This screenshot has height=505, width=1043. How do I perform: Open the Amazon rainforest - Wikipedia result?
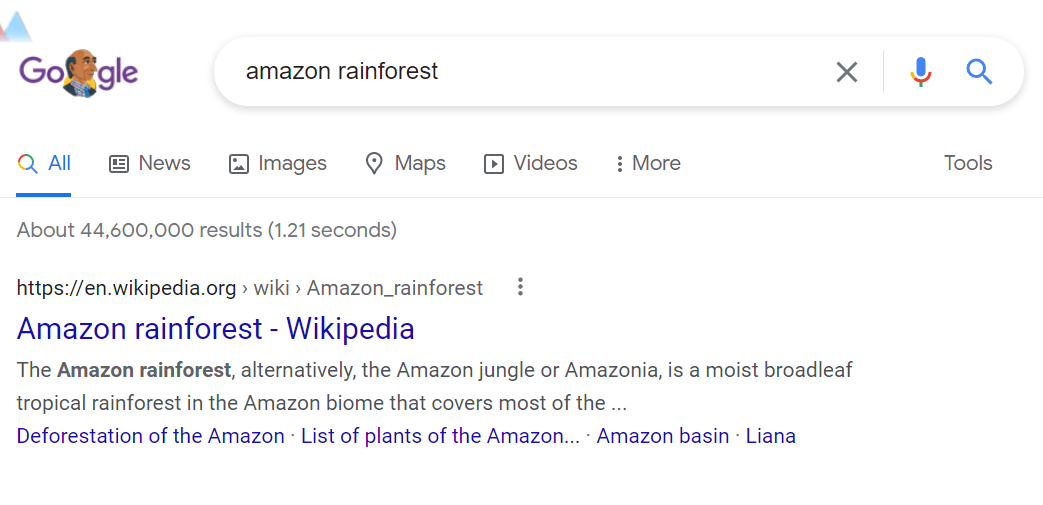pyautogui.click(x=215, y=328)
